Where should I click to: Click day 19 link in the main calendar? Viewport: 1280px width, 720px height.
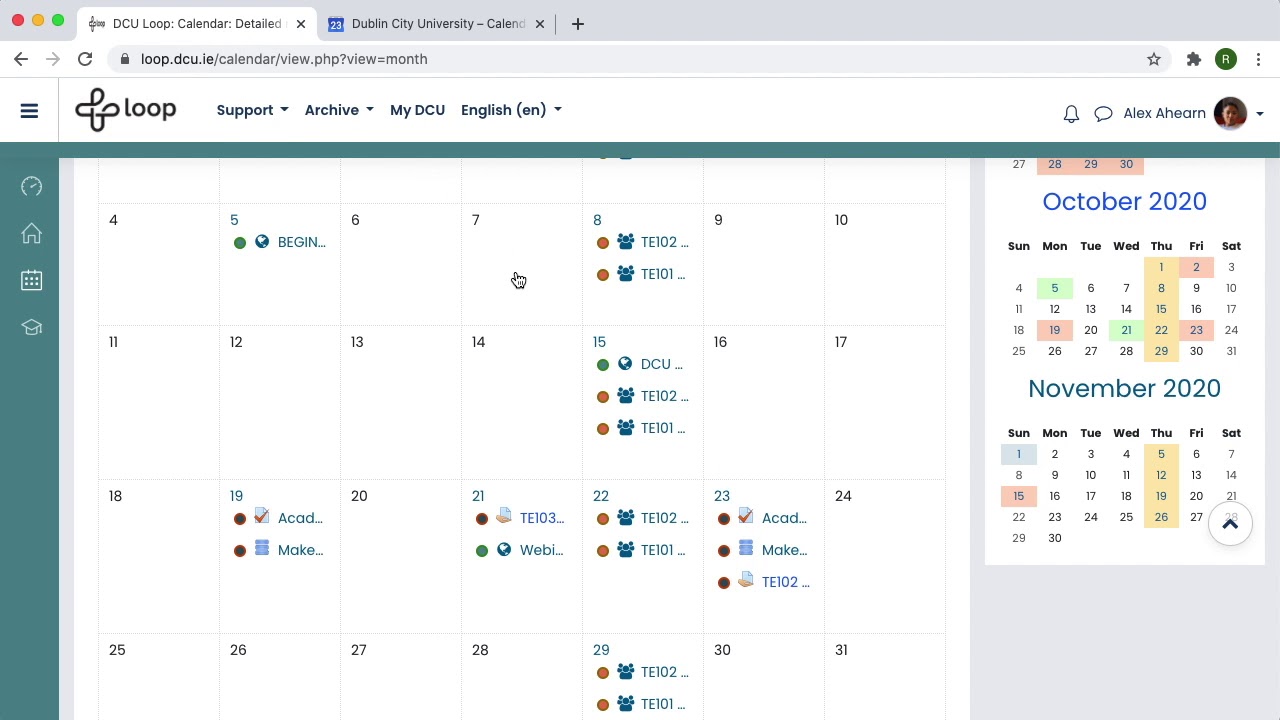pyautogui.click(x=236, y=496)
